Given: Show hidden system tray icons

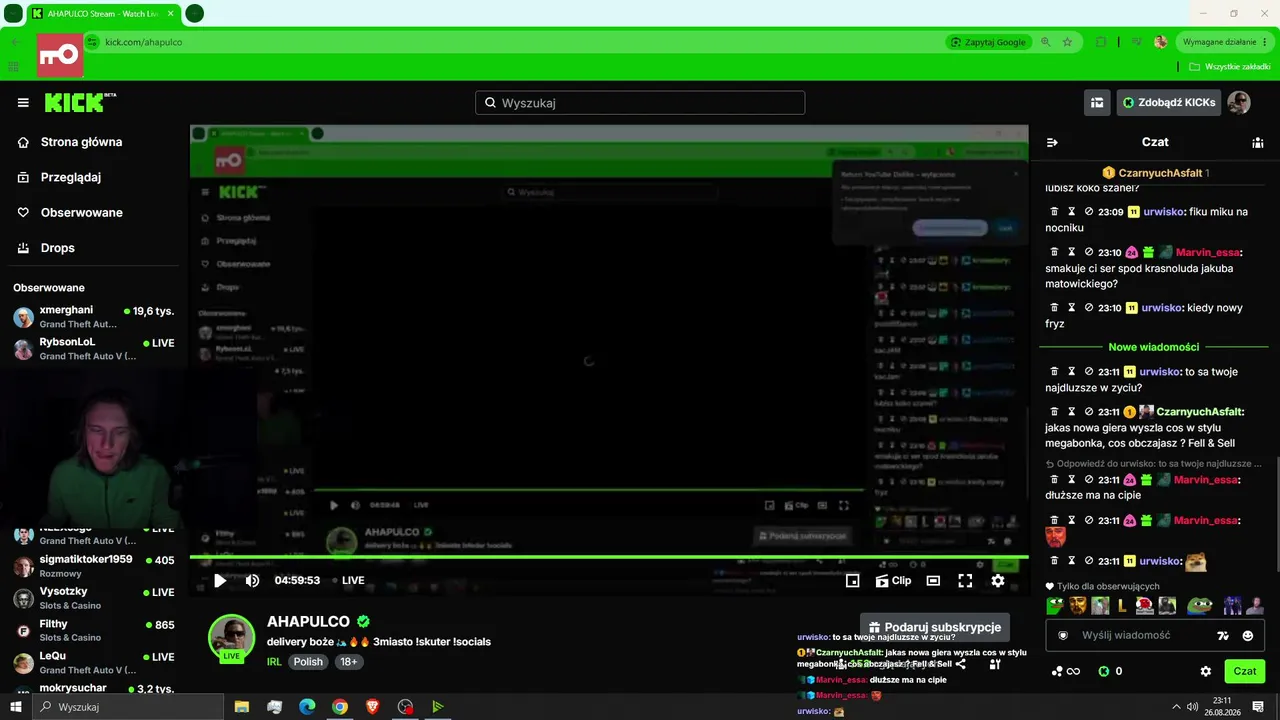Looking at the screenshot, I should [1176, 707].
